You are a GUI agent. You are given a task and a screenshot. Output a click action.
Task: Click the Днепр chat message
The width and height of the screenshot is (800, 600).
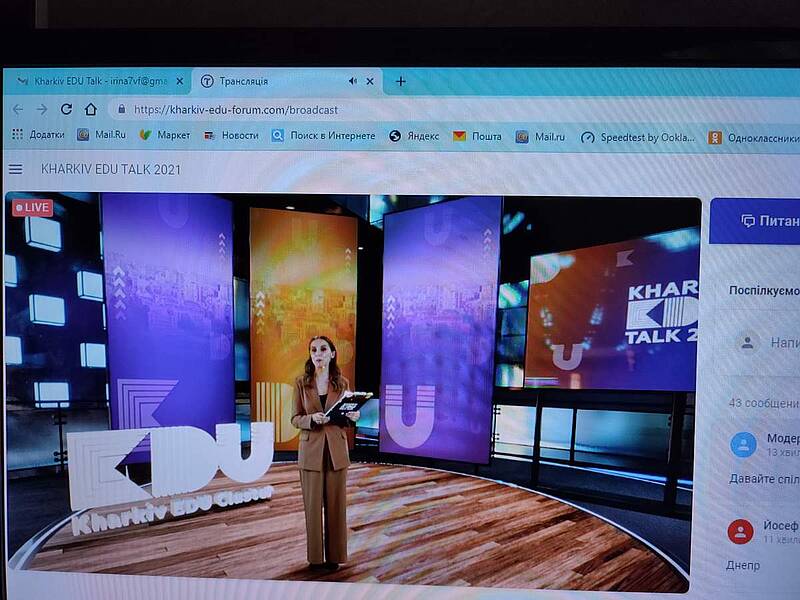tap(743, 565)
